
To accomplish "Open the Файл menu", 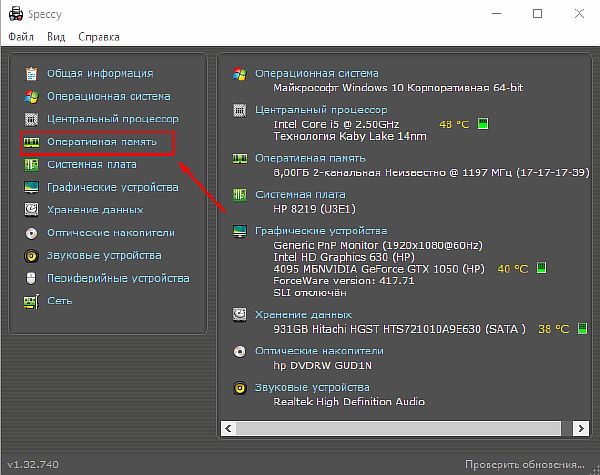I will pos(21,37).
